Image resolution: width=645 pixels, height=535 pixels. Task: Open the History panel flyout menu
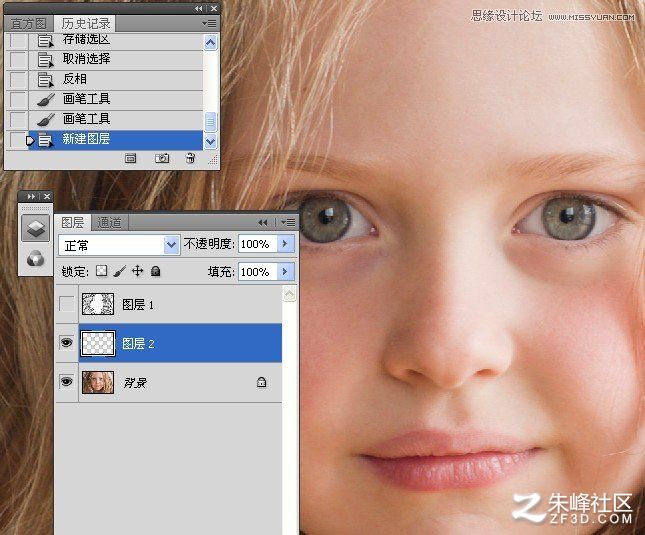click(209, 24)
